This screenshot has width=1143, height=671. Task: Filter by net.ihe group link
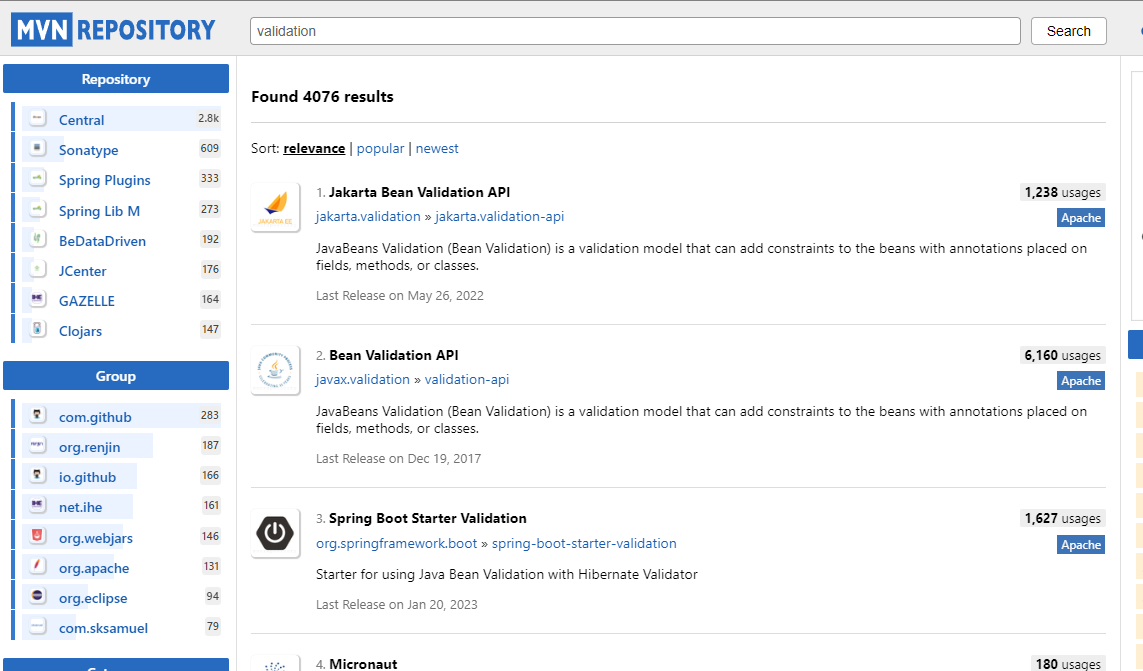click(81, 507)
